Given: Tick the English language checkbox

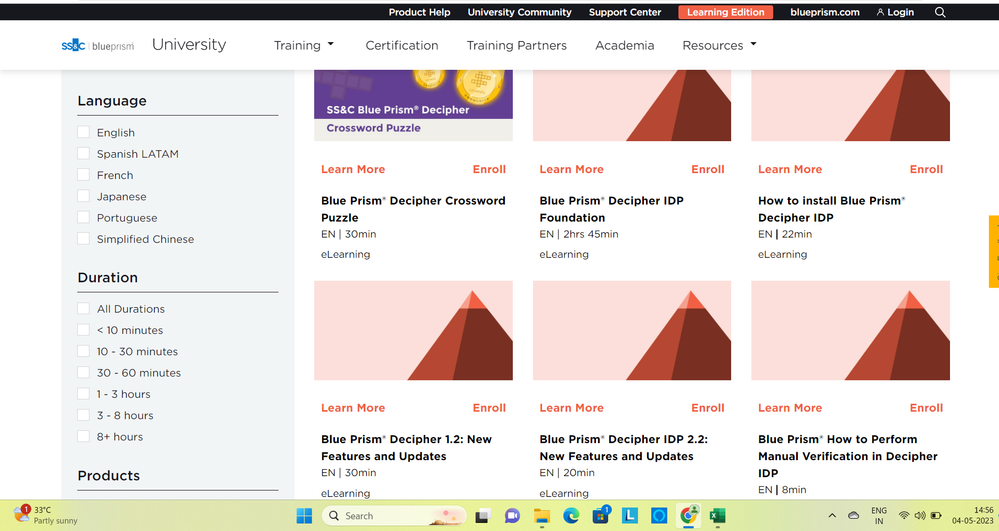Looking at the screenshot, I should 83,132.
